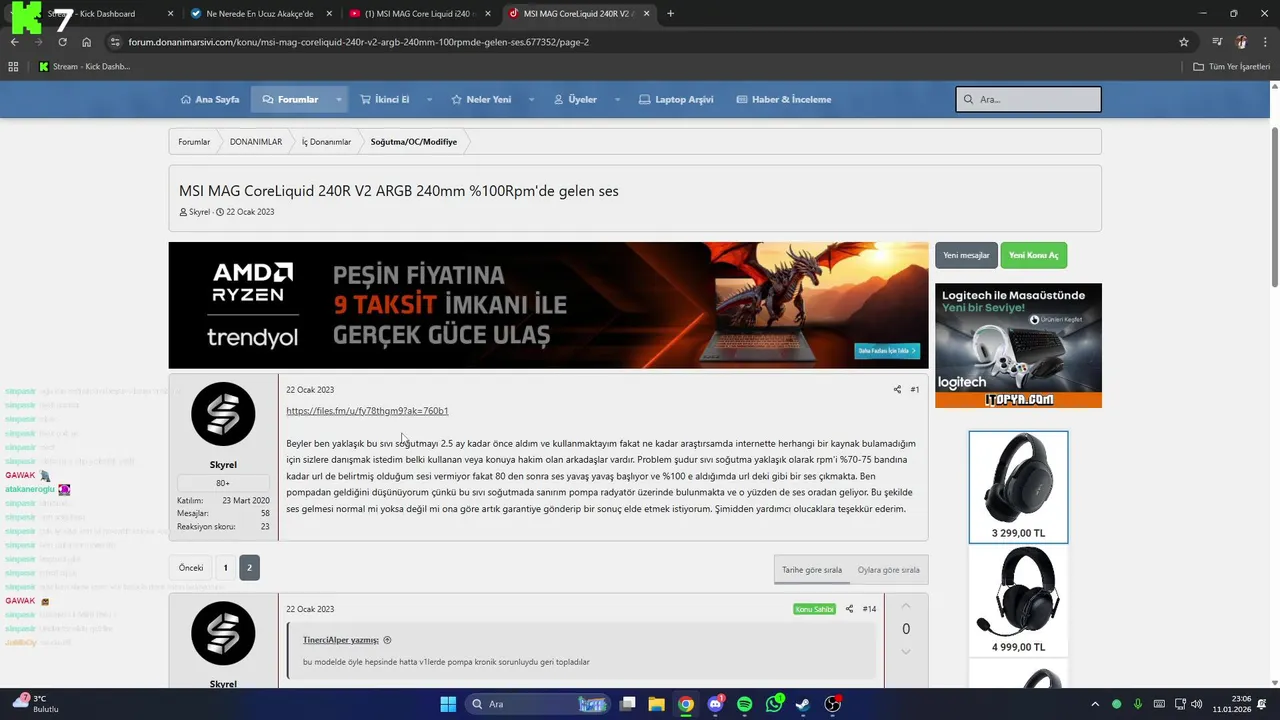Expand the Üyeler dropdown arrow
1280x720 pixels.
pyautogui.click(x=617, y=100)
